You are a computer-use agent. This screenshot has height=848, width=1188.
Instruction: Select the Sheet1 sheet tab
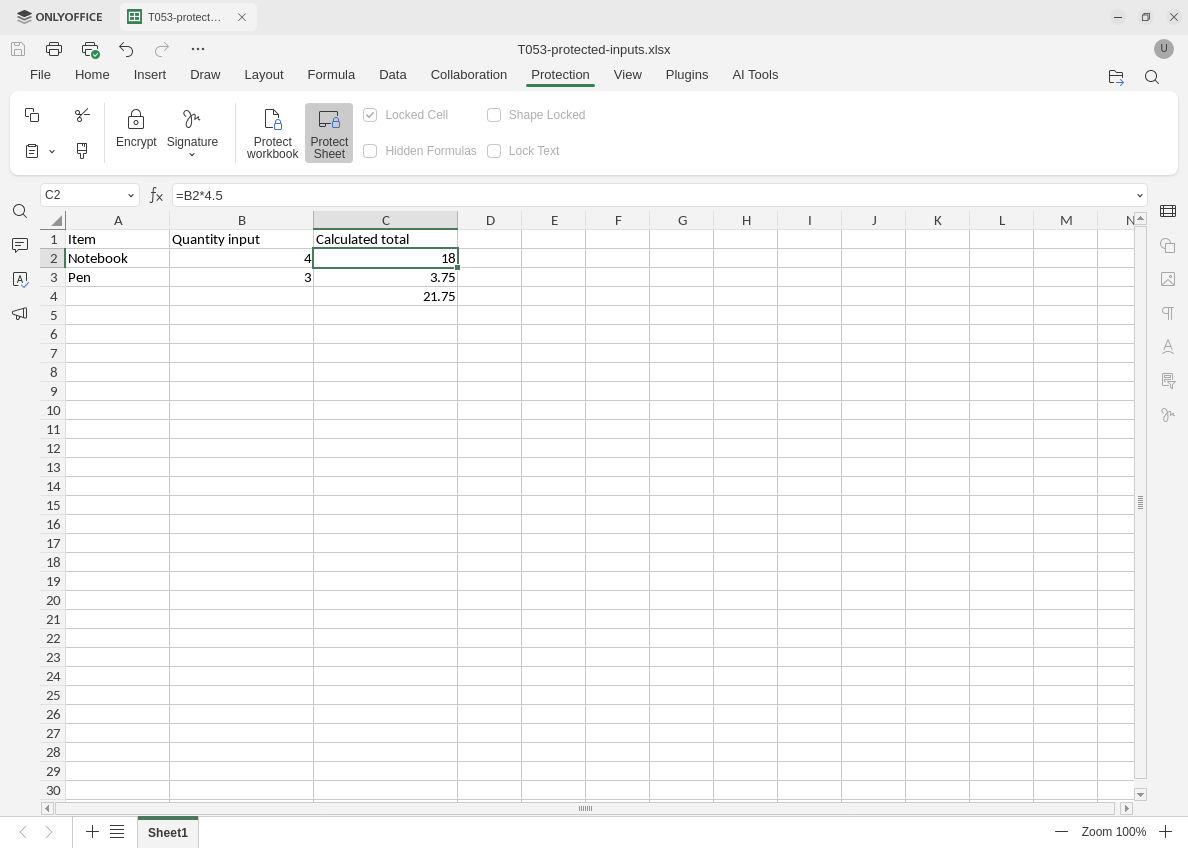[167, 833]
